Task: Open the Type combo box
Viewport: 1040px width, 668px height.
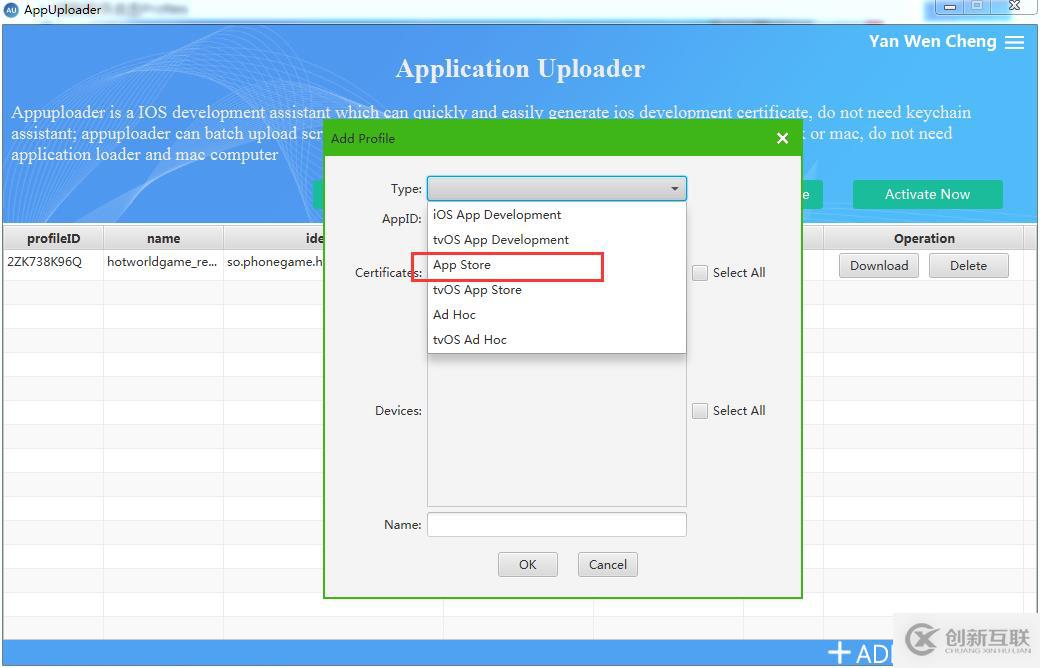Action: coord(556,188)
